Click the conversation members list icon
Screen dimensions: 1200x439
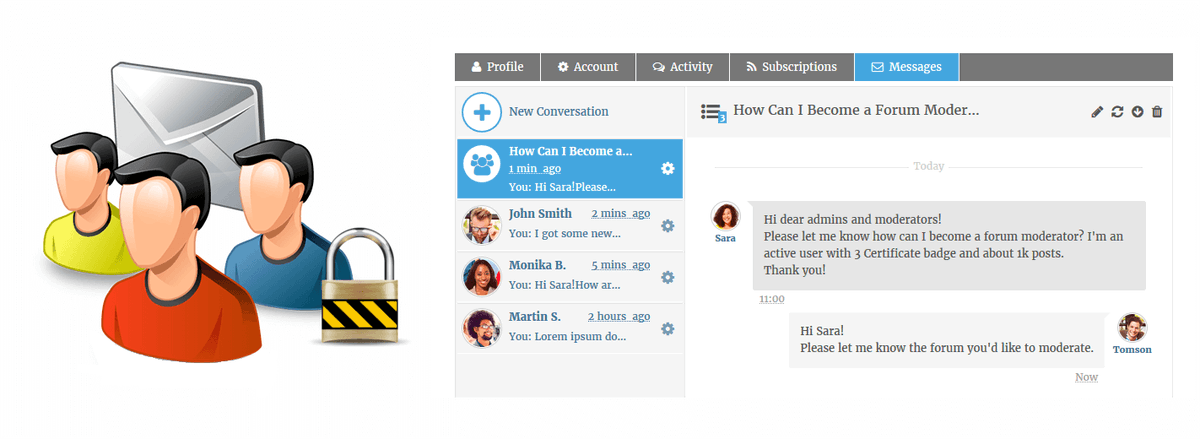pyautogui.click(x=713, y=112)
